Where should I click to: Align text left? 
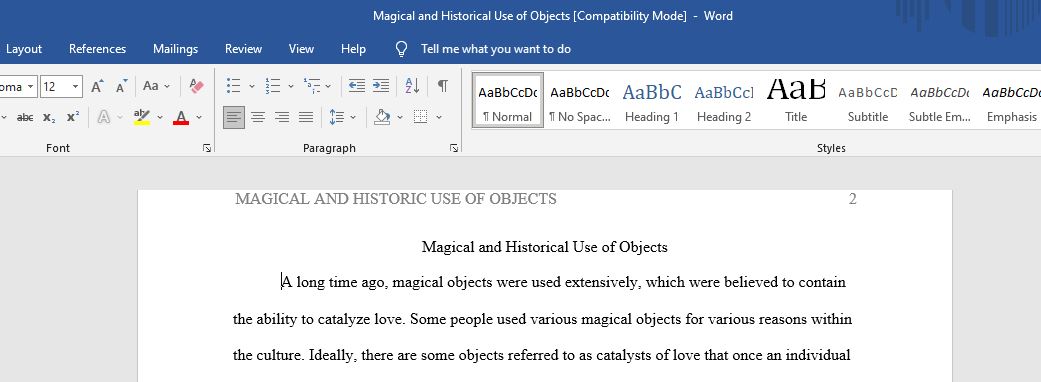[234, 118]
